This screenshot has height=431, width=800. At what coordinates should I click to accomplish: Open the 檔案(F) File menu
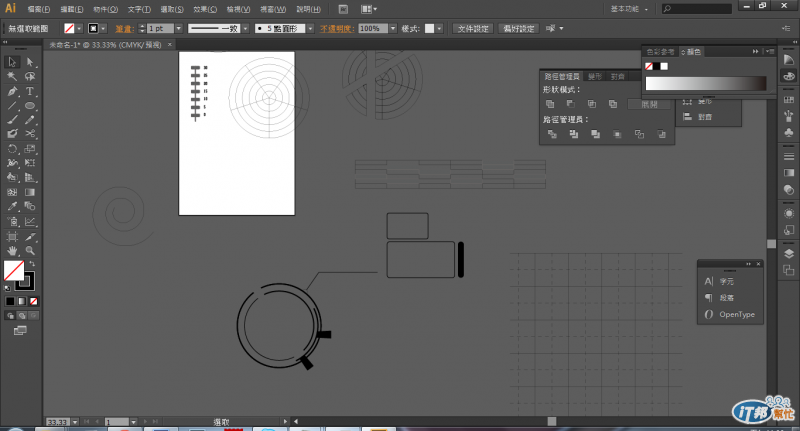point(39,9)
